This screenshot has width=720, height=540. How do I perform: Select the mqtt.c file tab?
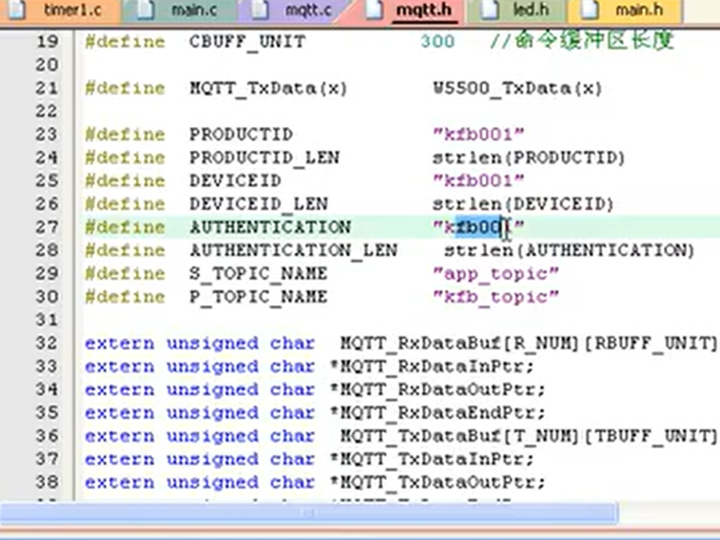307,11
